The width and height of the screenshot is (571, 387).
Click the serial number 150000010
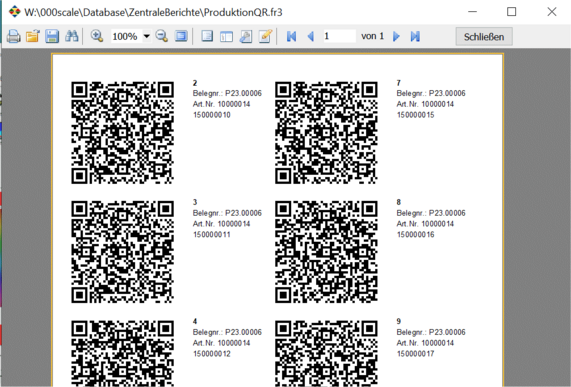(x=212, y=115)
